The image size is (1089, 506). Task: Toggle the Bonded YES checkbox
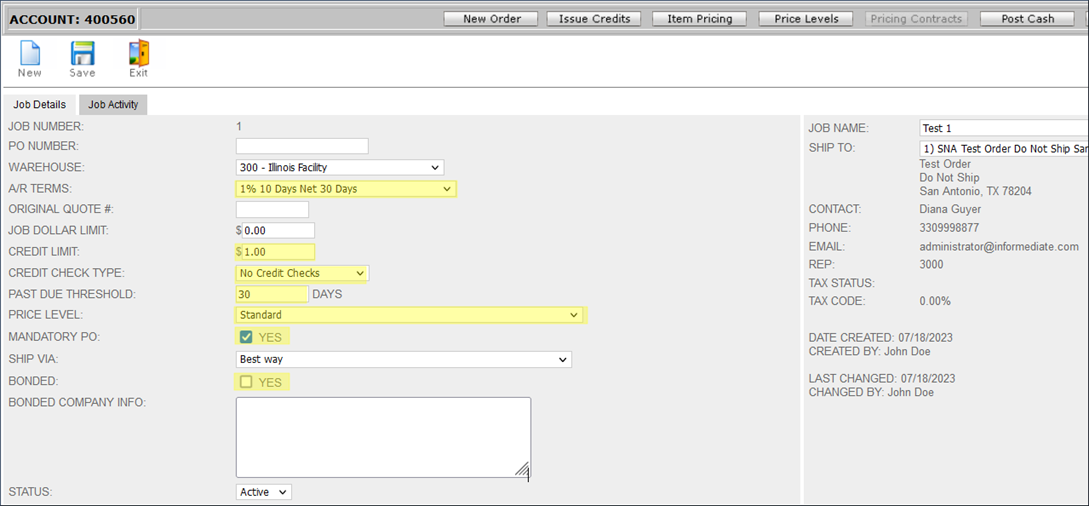[246, 382]
